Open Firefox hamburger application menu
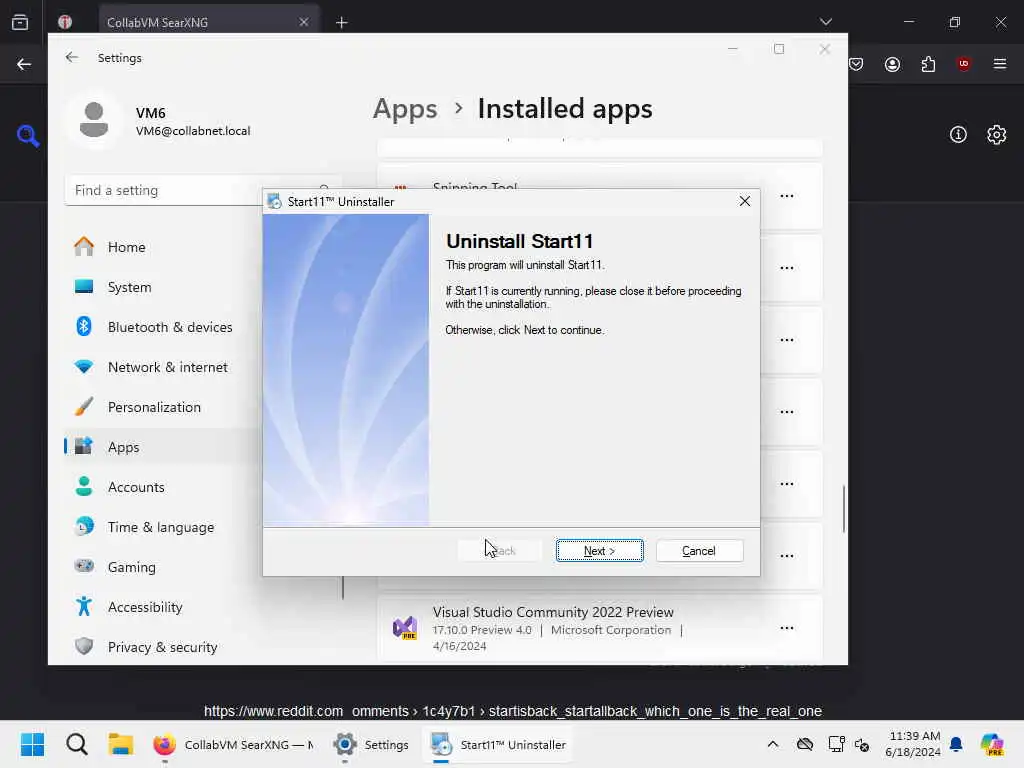Screen dimensions: 1024x768 pyautogui.click(x=1000, y=64)
